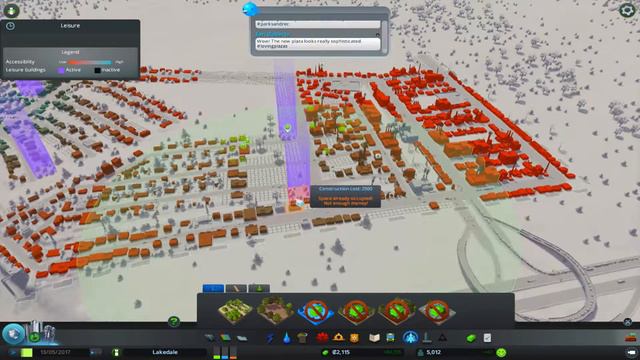Select the Roads tool
This screenshot has height=360, width=640.
pyautogui.click(x=210, y=338)
